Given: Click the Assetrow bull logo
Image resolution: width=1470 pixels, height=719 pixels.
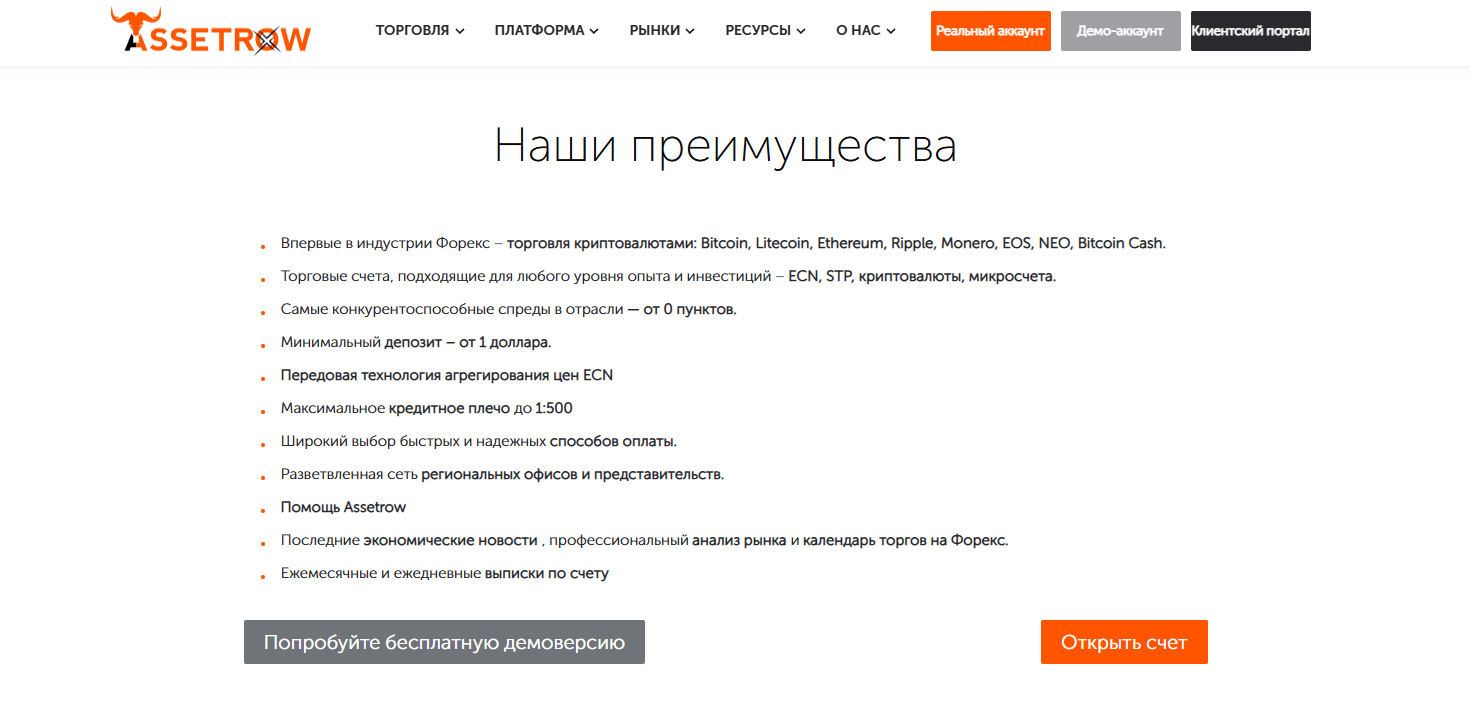Looking at the screenshot, I should (x=211, y=31).
